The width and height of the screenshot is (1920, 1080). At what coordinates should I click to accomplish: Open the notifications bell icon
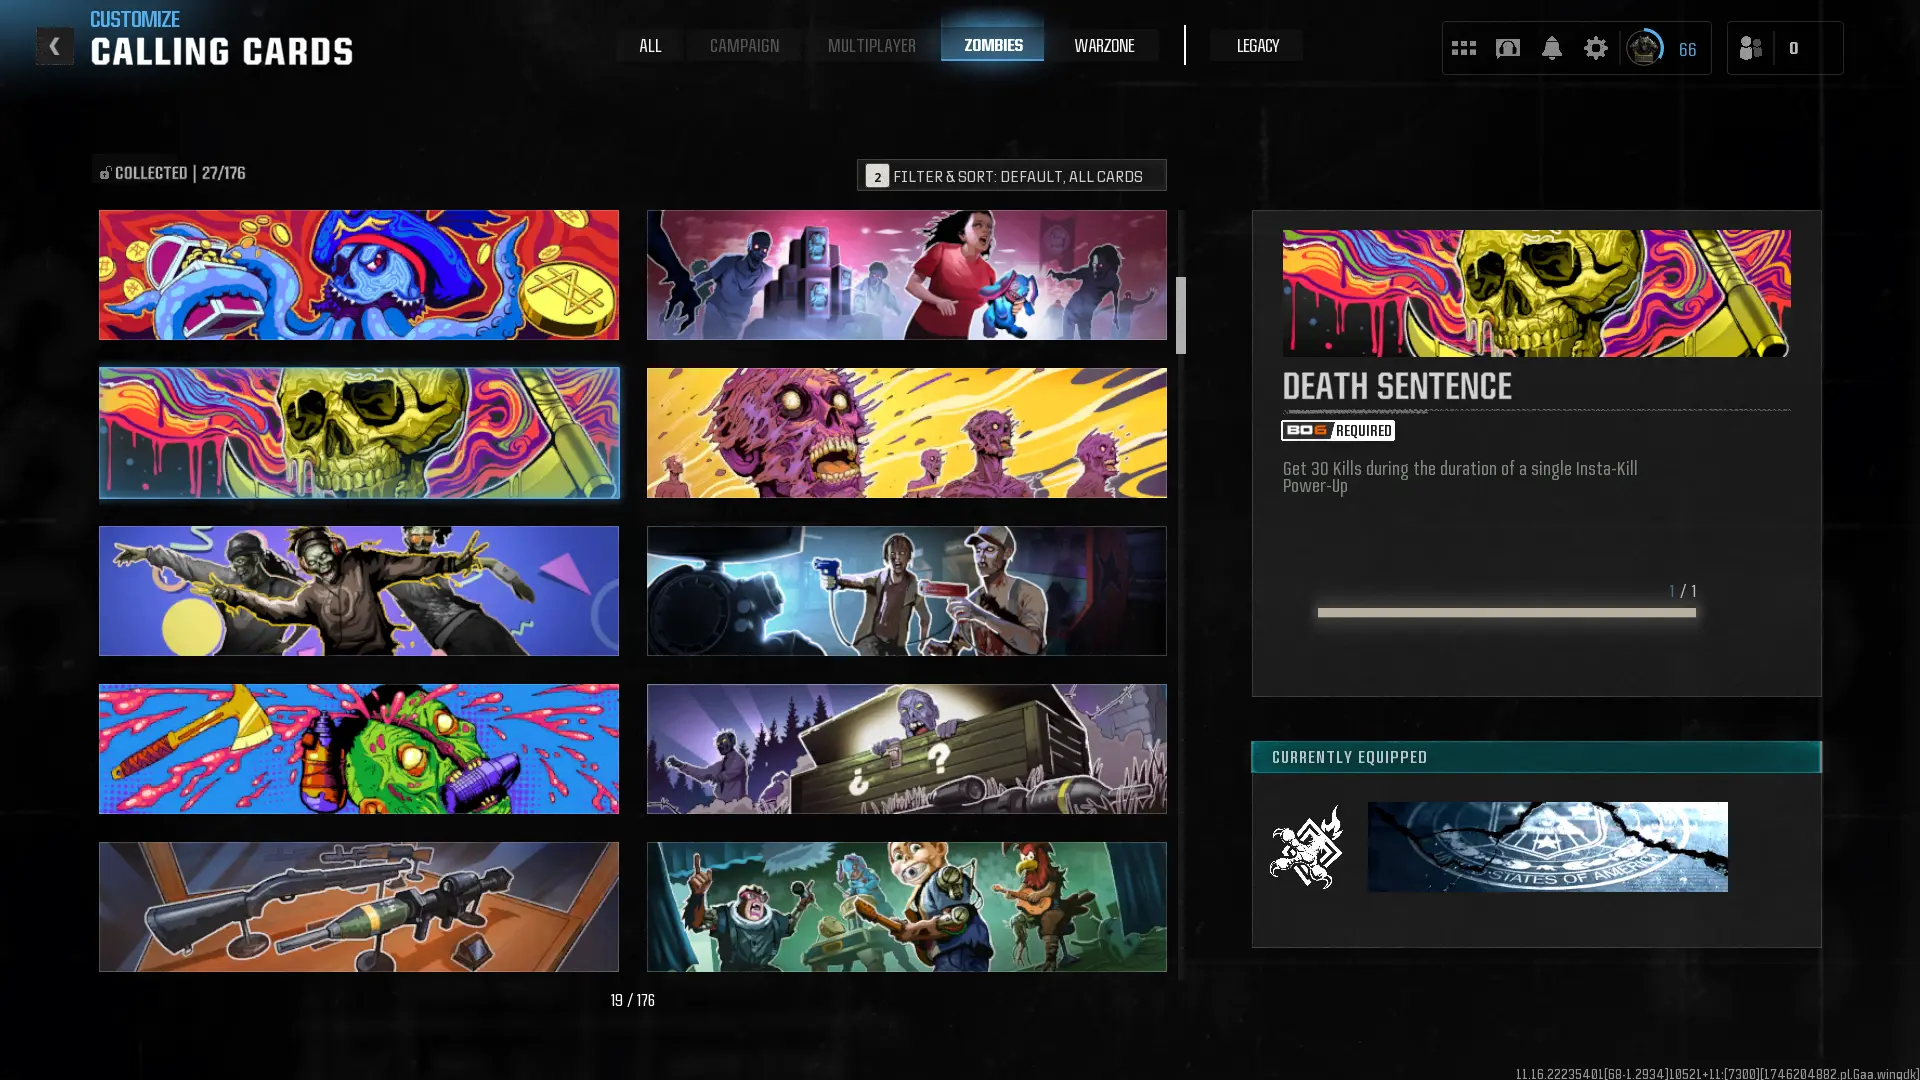[1551, 48]
